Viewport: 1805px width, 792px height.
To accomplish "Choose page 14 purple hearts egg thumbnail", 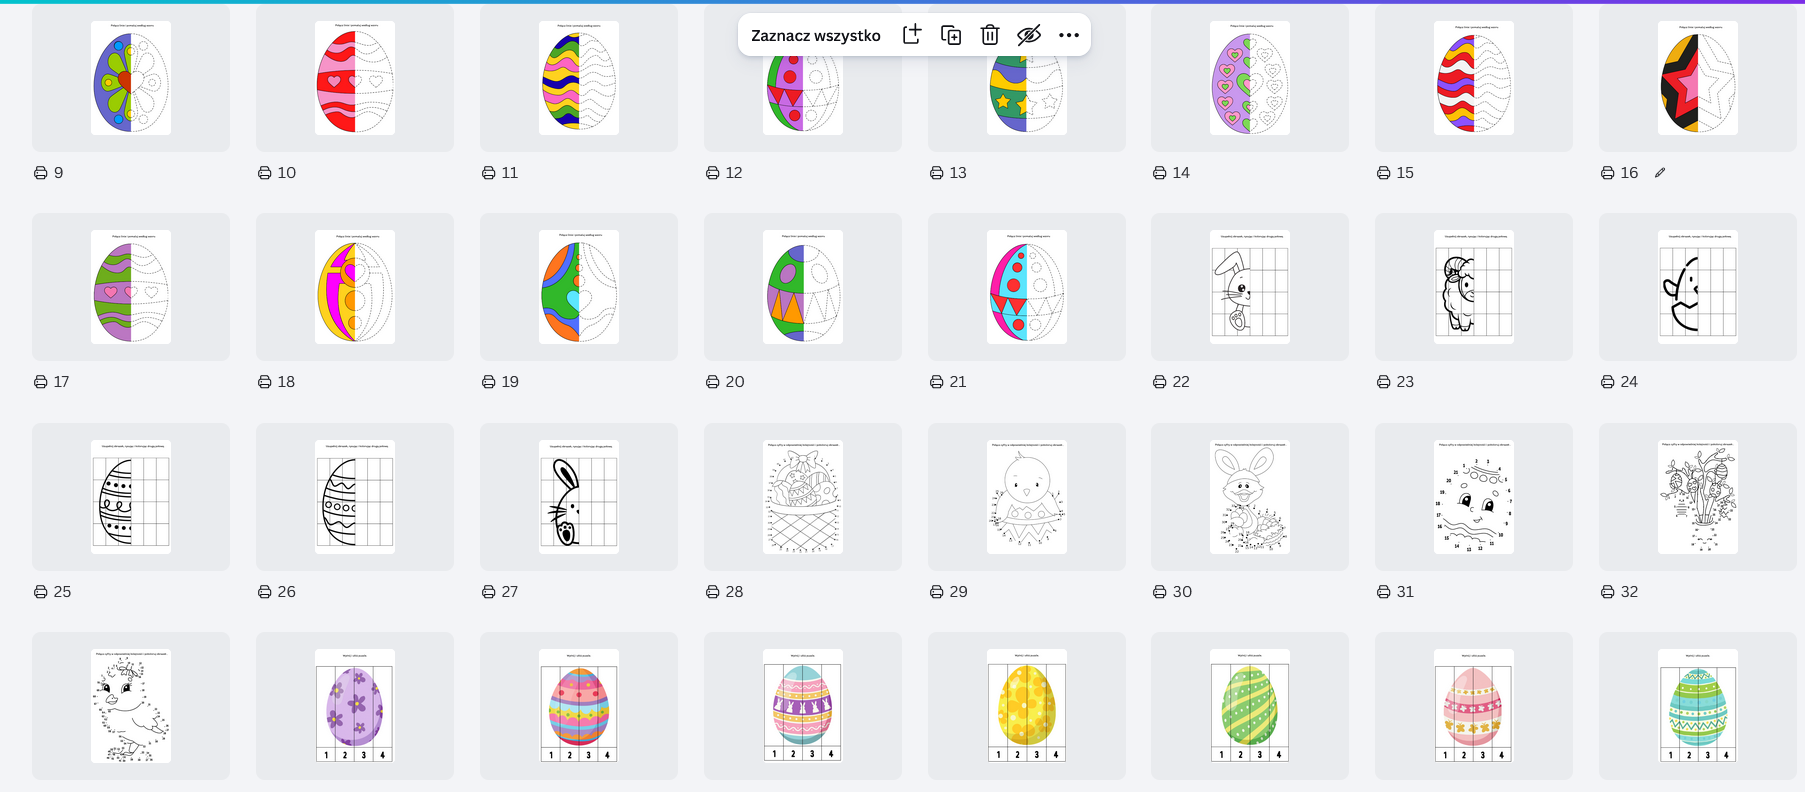I will (x=1249, y=79).
